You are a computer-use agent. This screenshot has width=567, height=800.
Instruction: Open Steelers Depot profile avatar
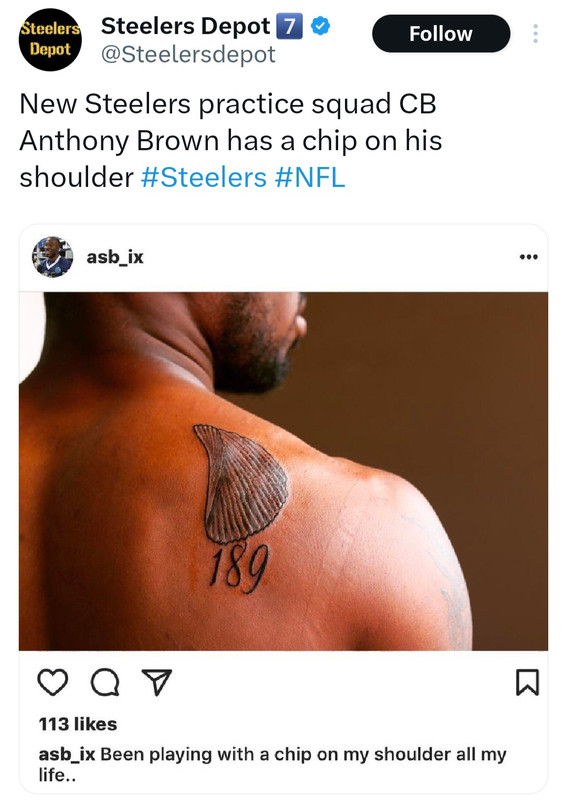pyautogui.click(x=50, y=39)
